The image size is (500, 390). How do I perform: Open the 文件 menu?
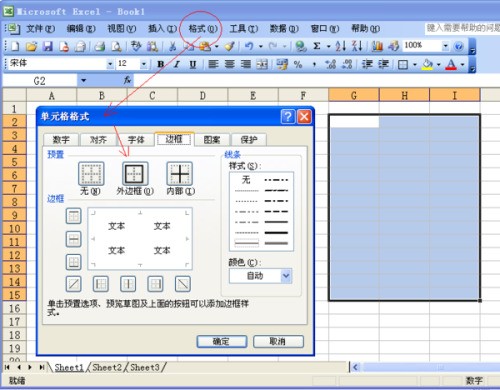[x=41, y=29]
